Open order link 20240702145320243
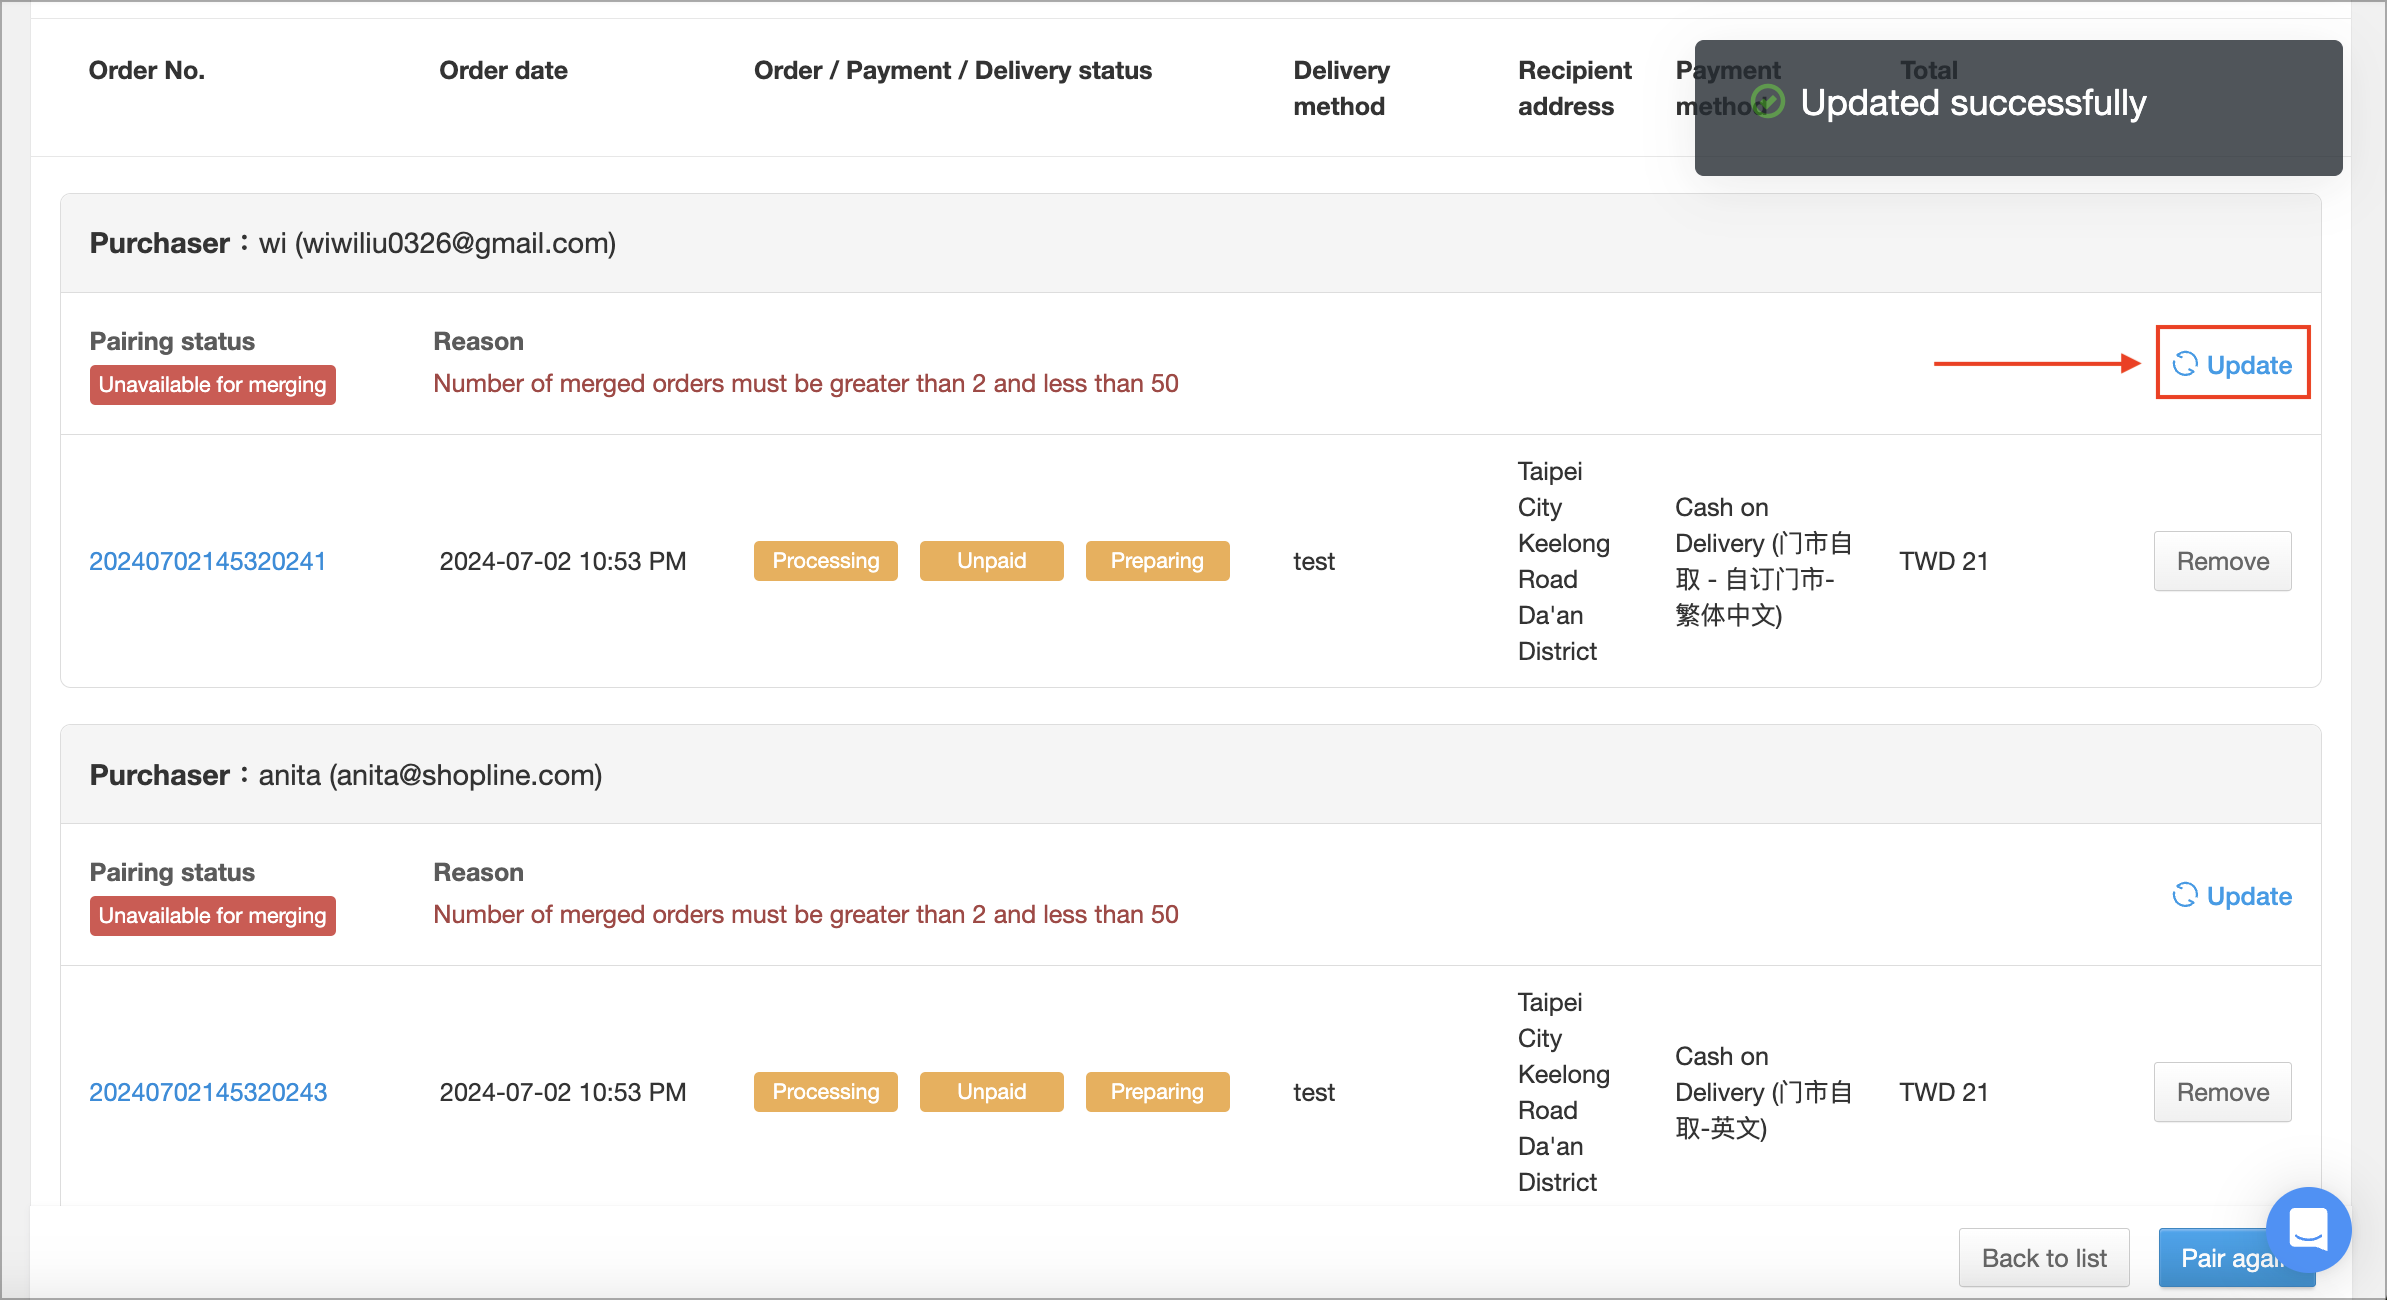The width and height of the screenshot is (2387, 1300). click(x=208, y=1092)
